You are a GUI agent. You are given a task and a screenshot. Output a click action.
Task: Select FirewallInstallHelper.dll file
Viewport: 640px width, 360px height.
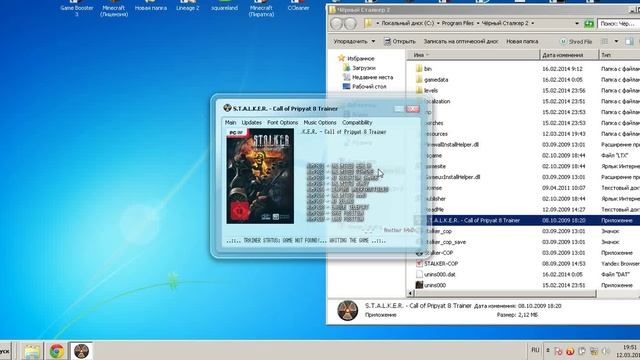click(x=452, y=144)
